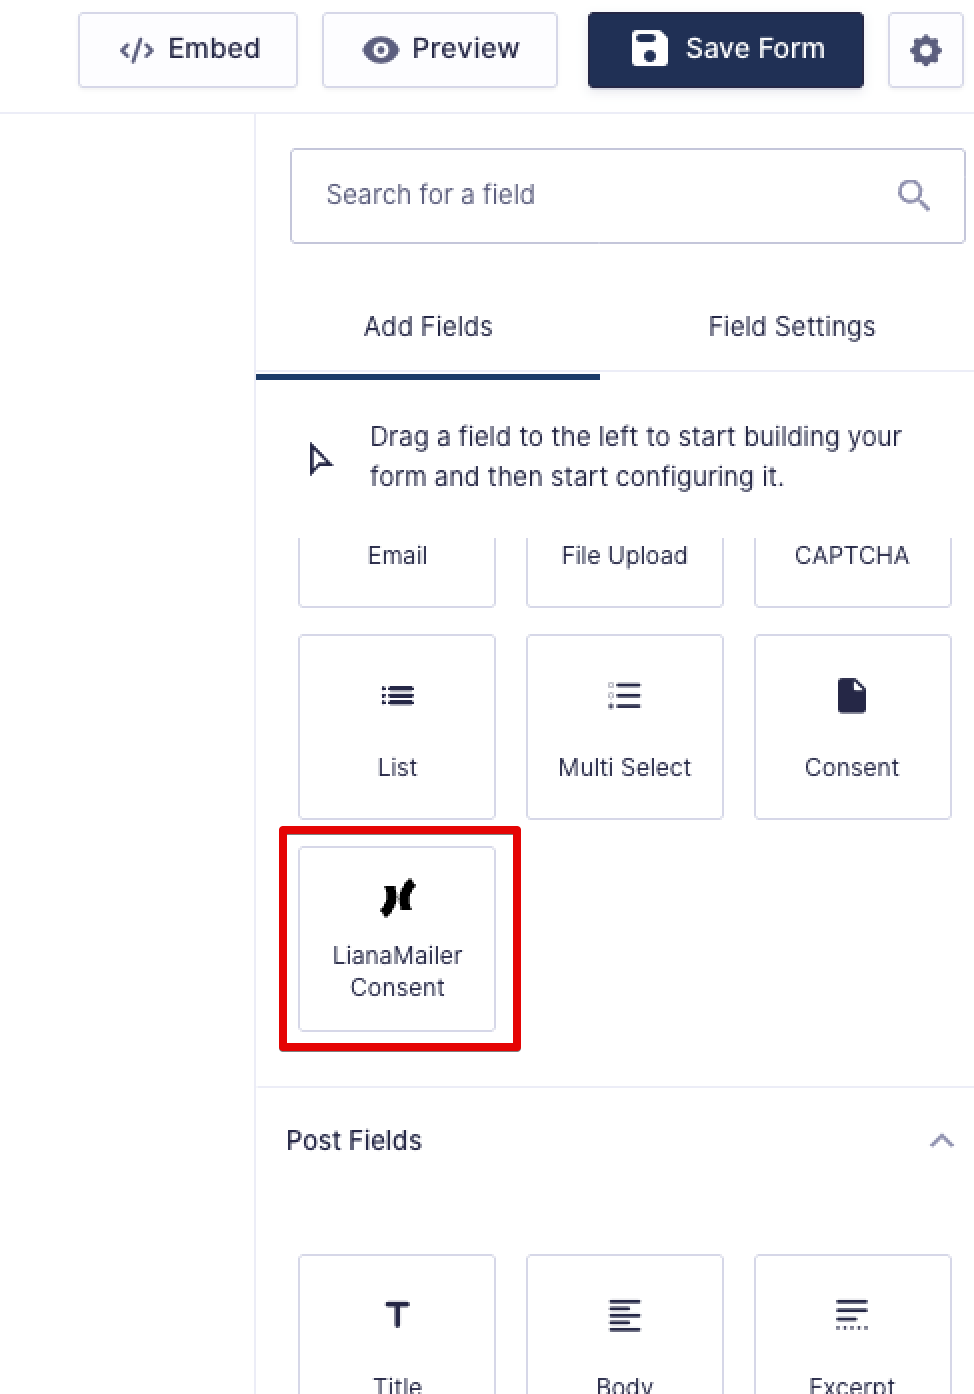This screenshot has height=1394, width=974.
Task: Collapse the Post Fields section
Action: (x=941, y=1141)
